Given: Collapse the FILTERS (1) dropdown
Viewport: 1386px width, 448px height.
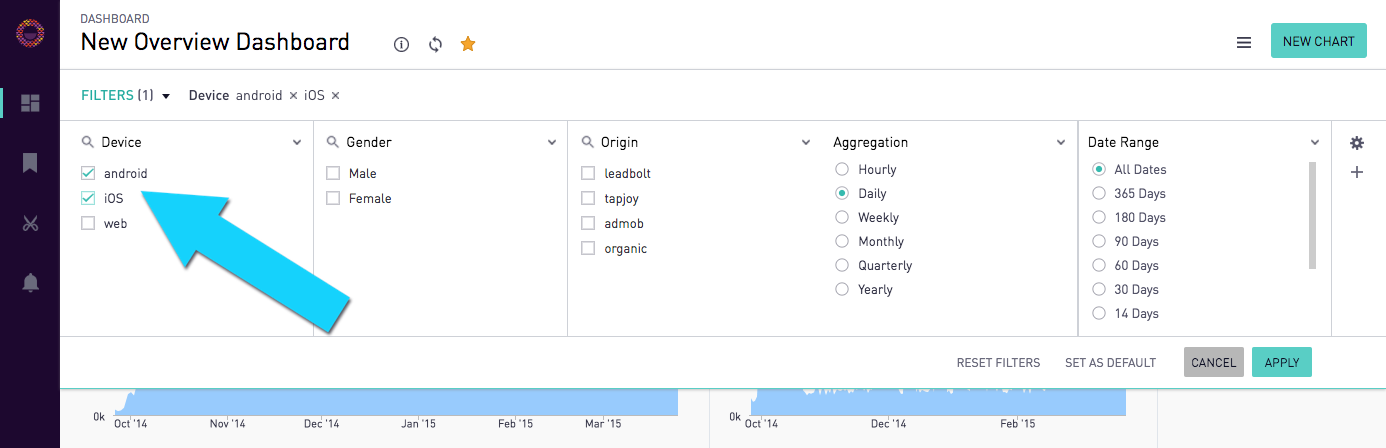Looking at the screenshot, I should (166, 96).
